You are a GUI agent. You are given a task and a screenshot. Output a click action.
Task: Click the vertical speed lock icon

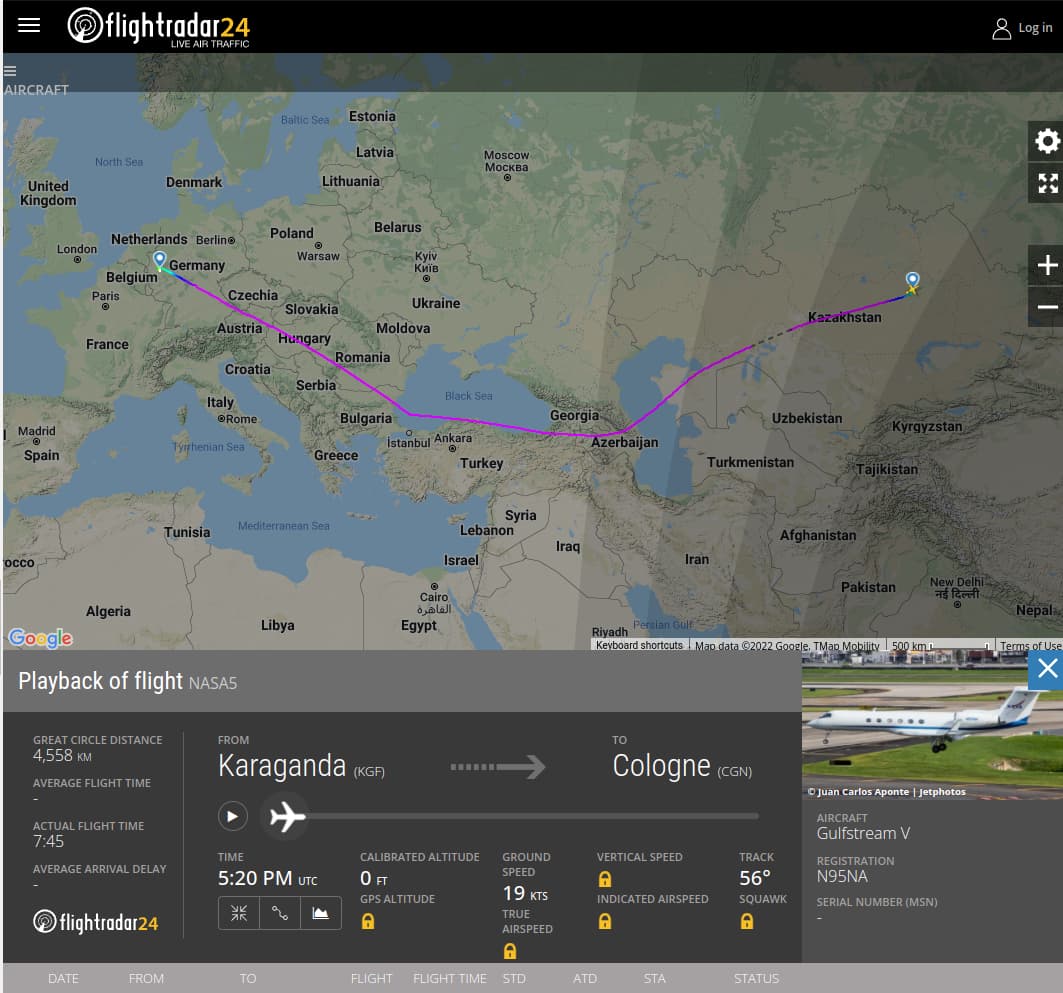pyautogui.click(x=604, y=879)
